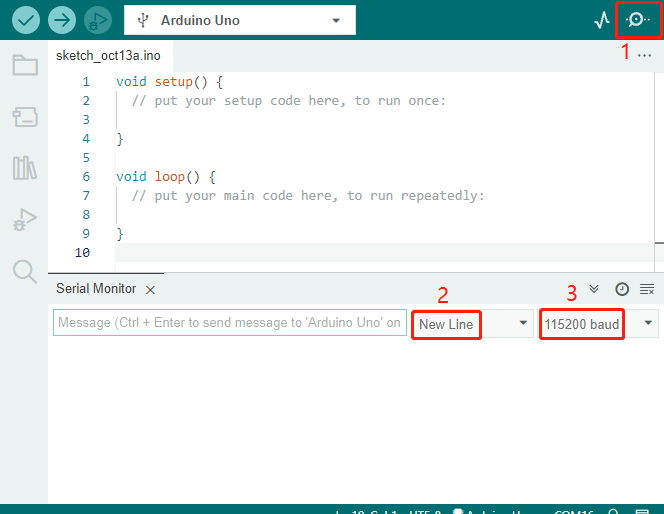Click the Upload arrow button
This screenshot has width=664, height=514.
[62, 20]
